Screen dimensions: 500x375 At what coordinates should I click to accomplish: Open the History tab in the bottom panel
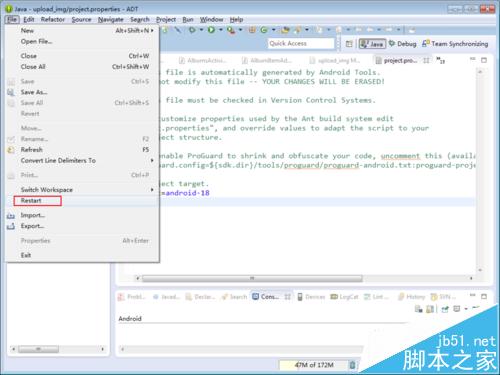coord(412,297)
